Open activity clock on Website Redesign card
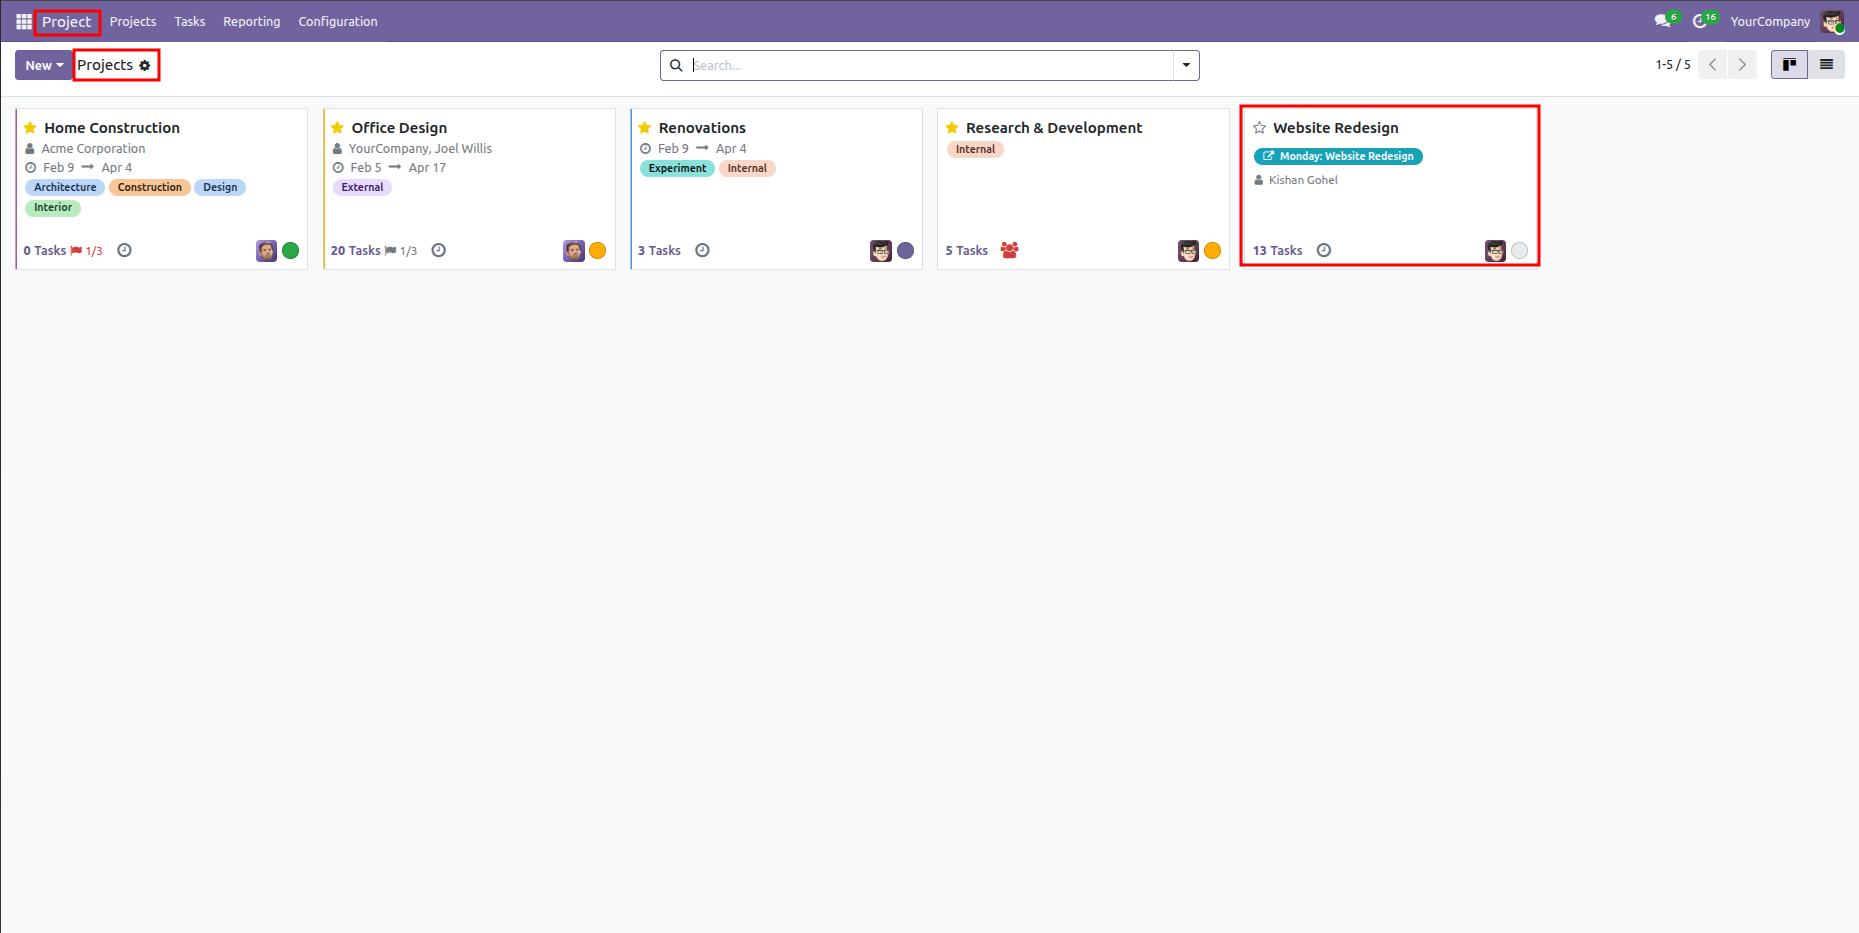 pos(1324,250)
